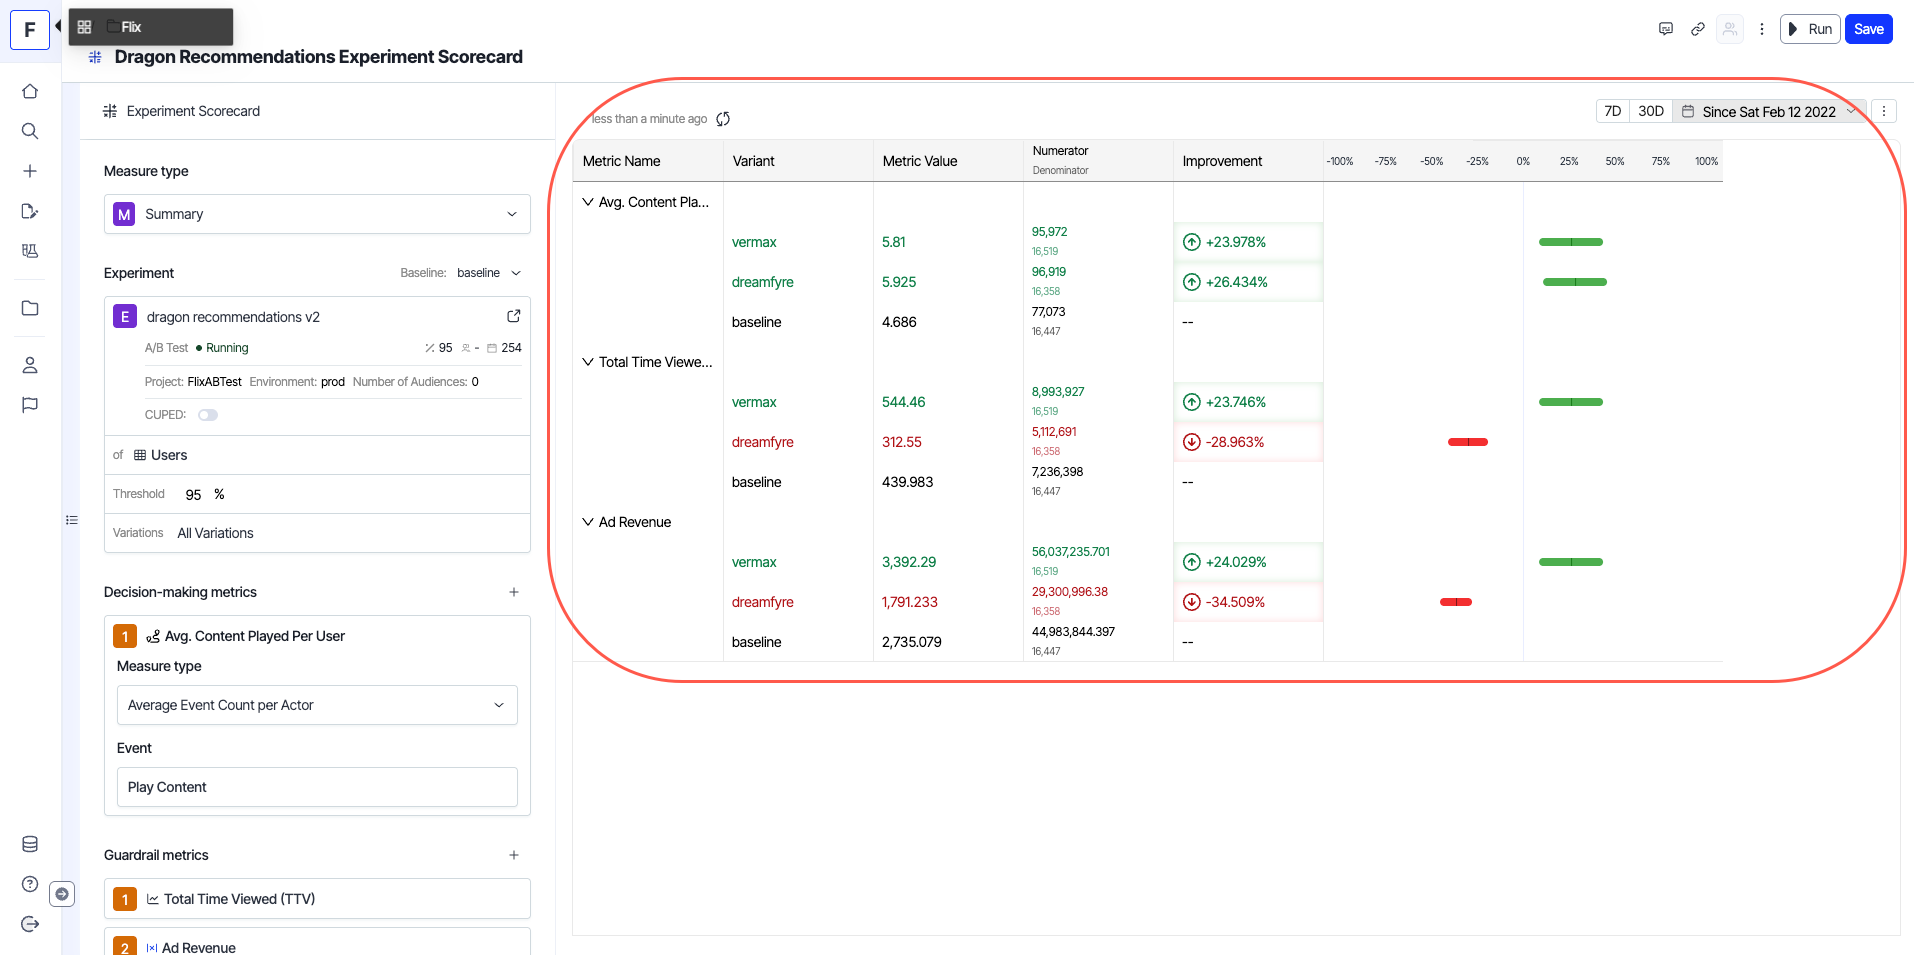The image size is (1914, 955).
Task: Open the search icon in sidebar
Action: point(30,131)
